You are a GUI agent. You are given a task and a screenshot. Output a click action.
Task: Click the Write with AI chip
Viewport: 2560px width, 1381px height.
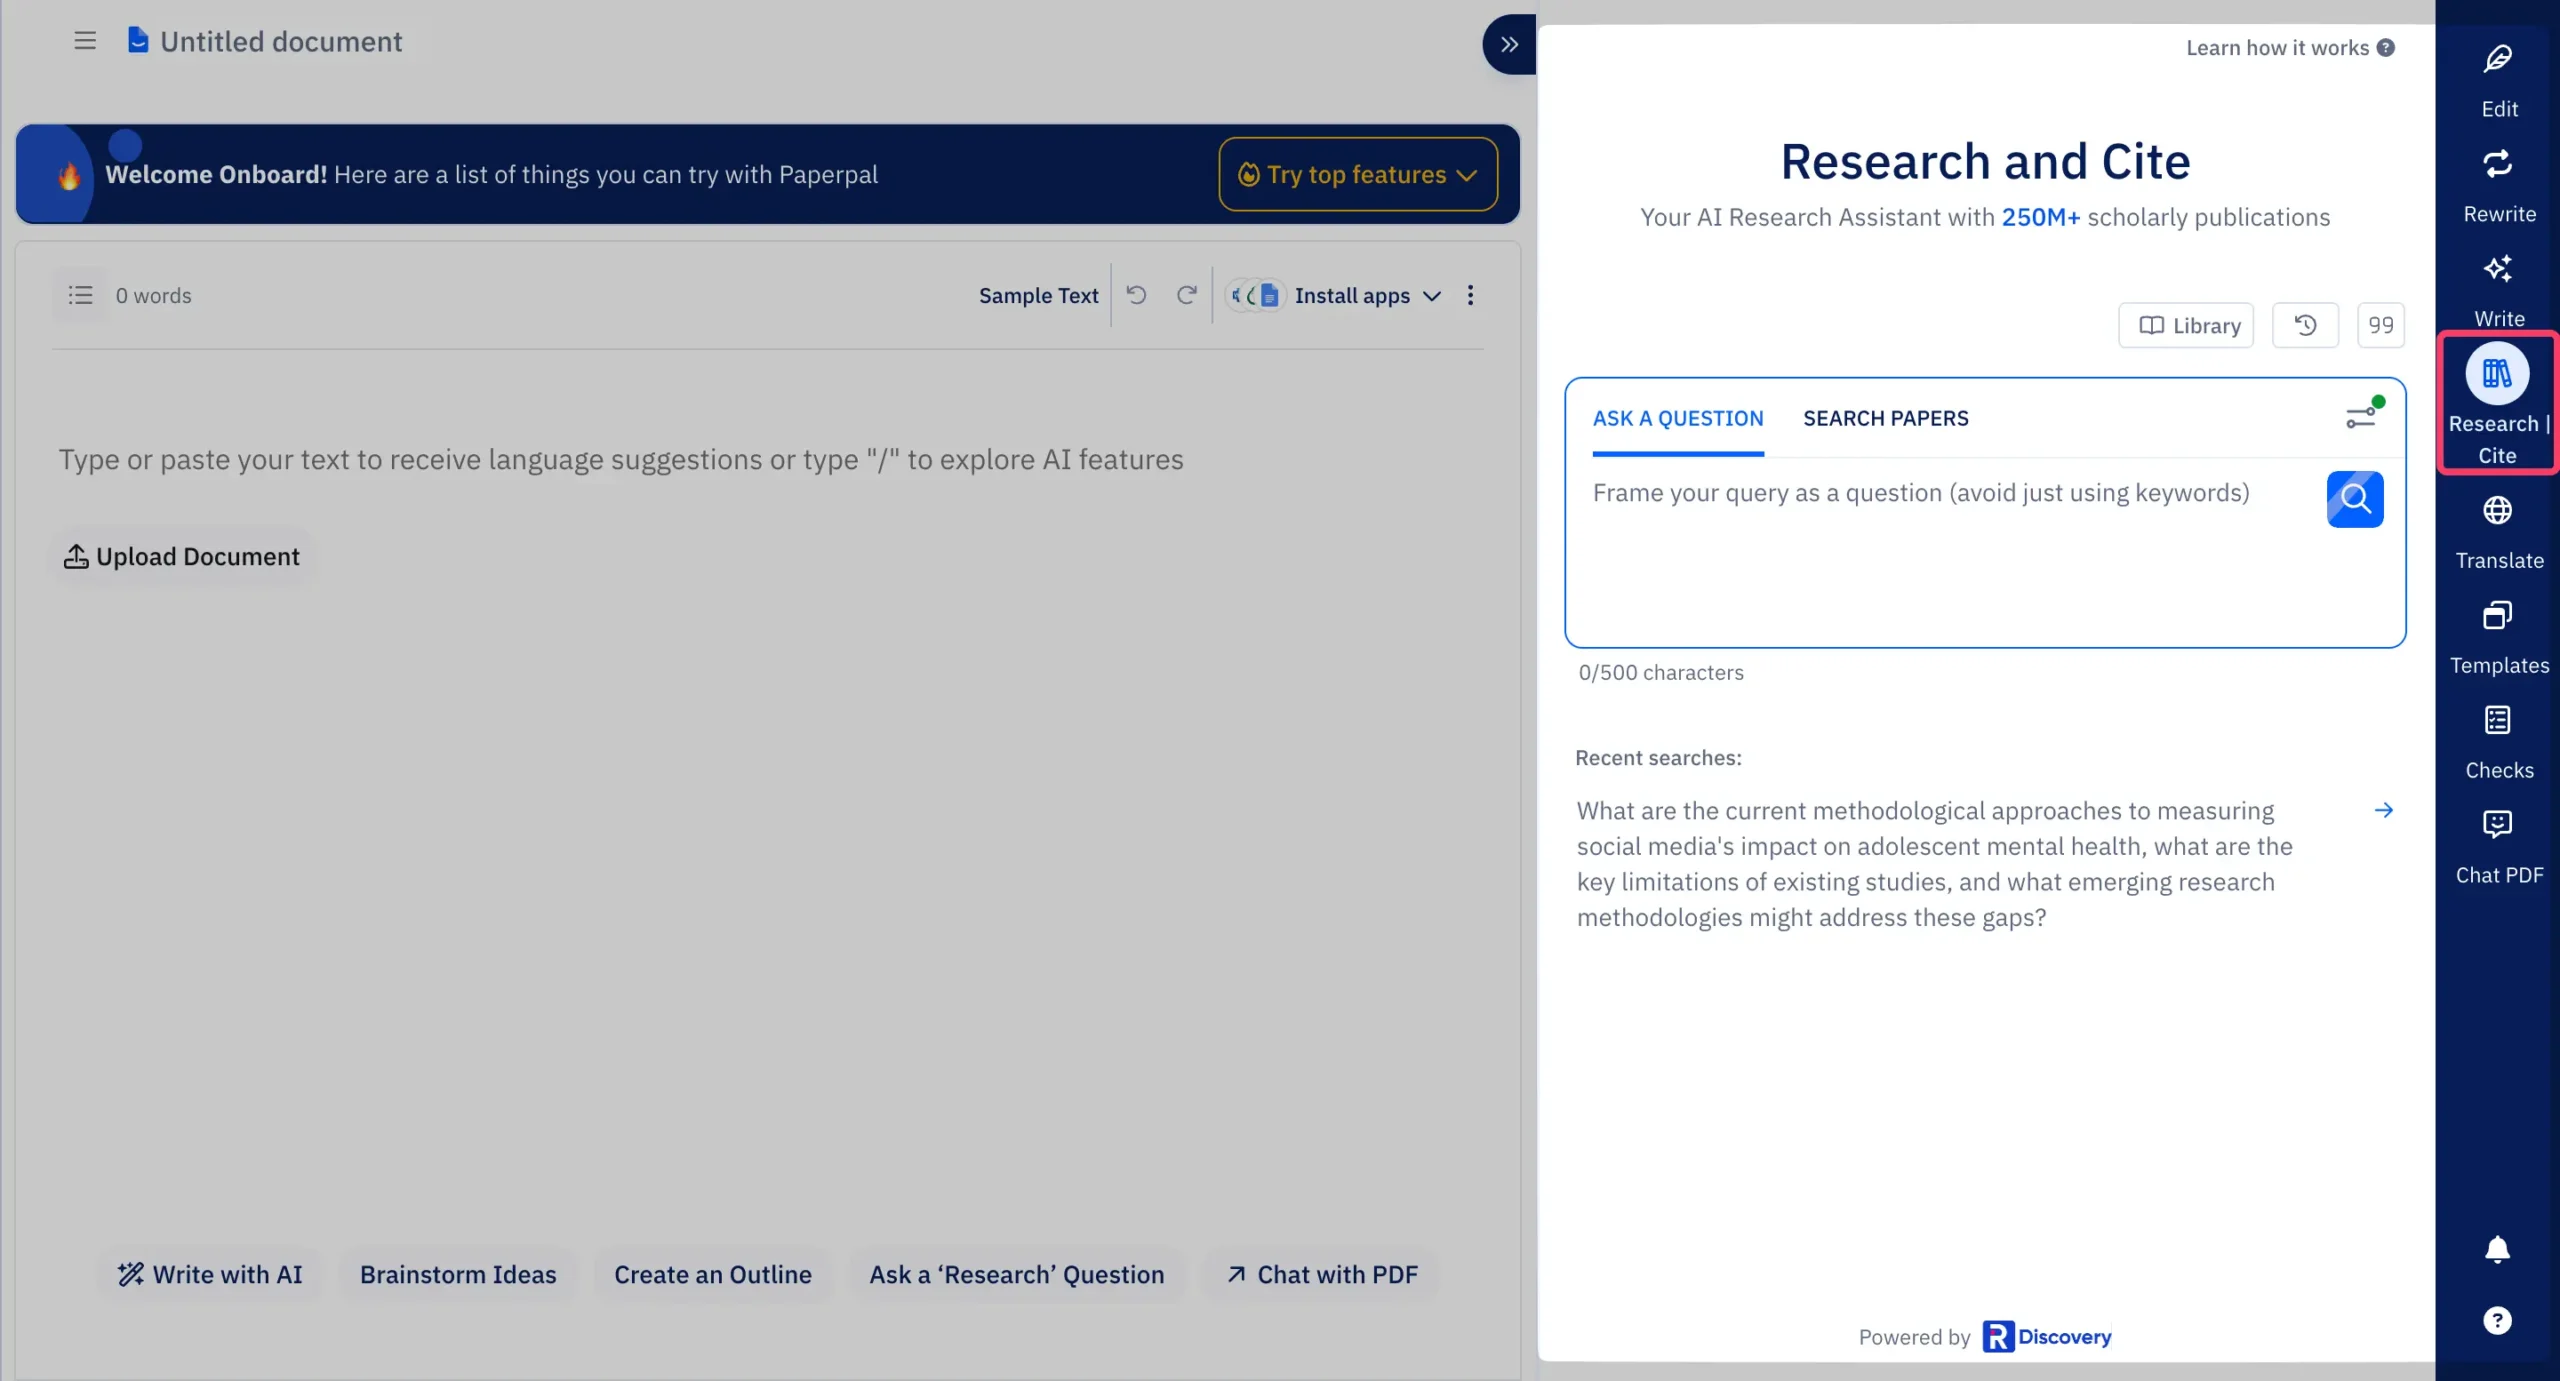click(x=210, y=1274)
